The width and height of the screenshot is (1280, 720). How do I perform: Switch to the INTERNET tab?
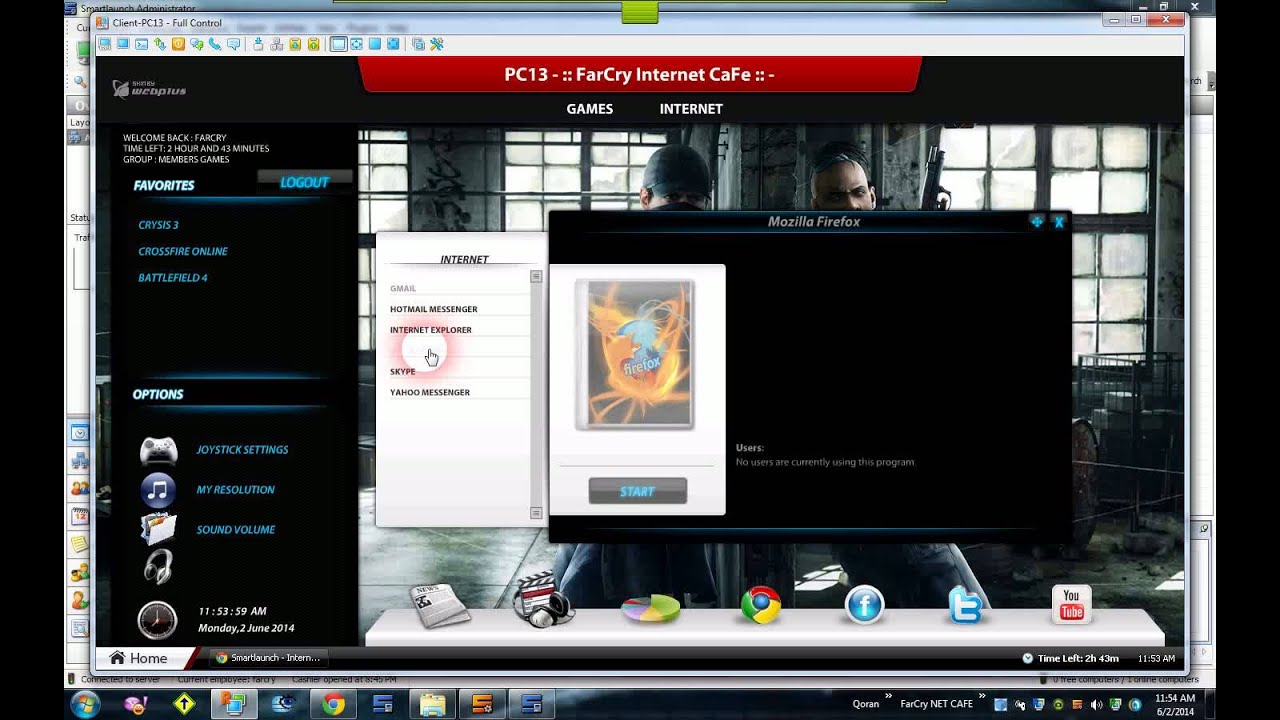point(691,109)
